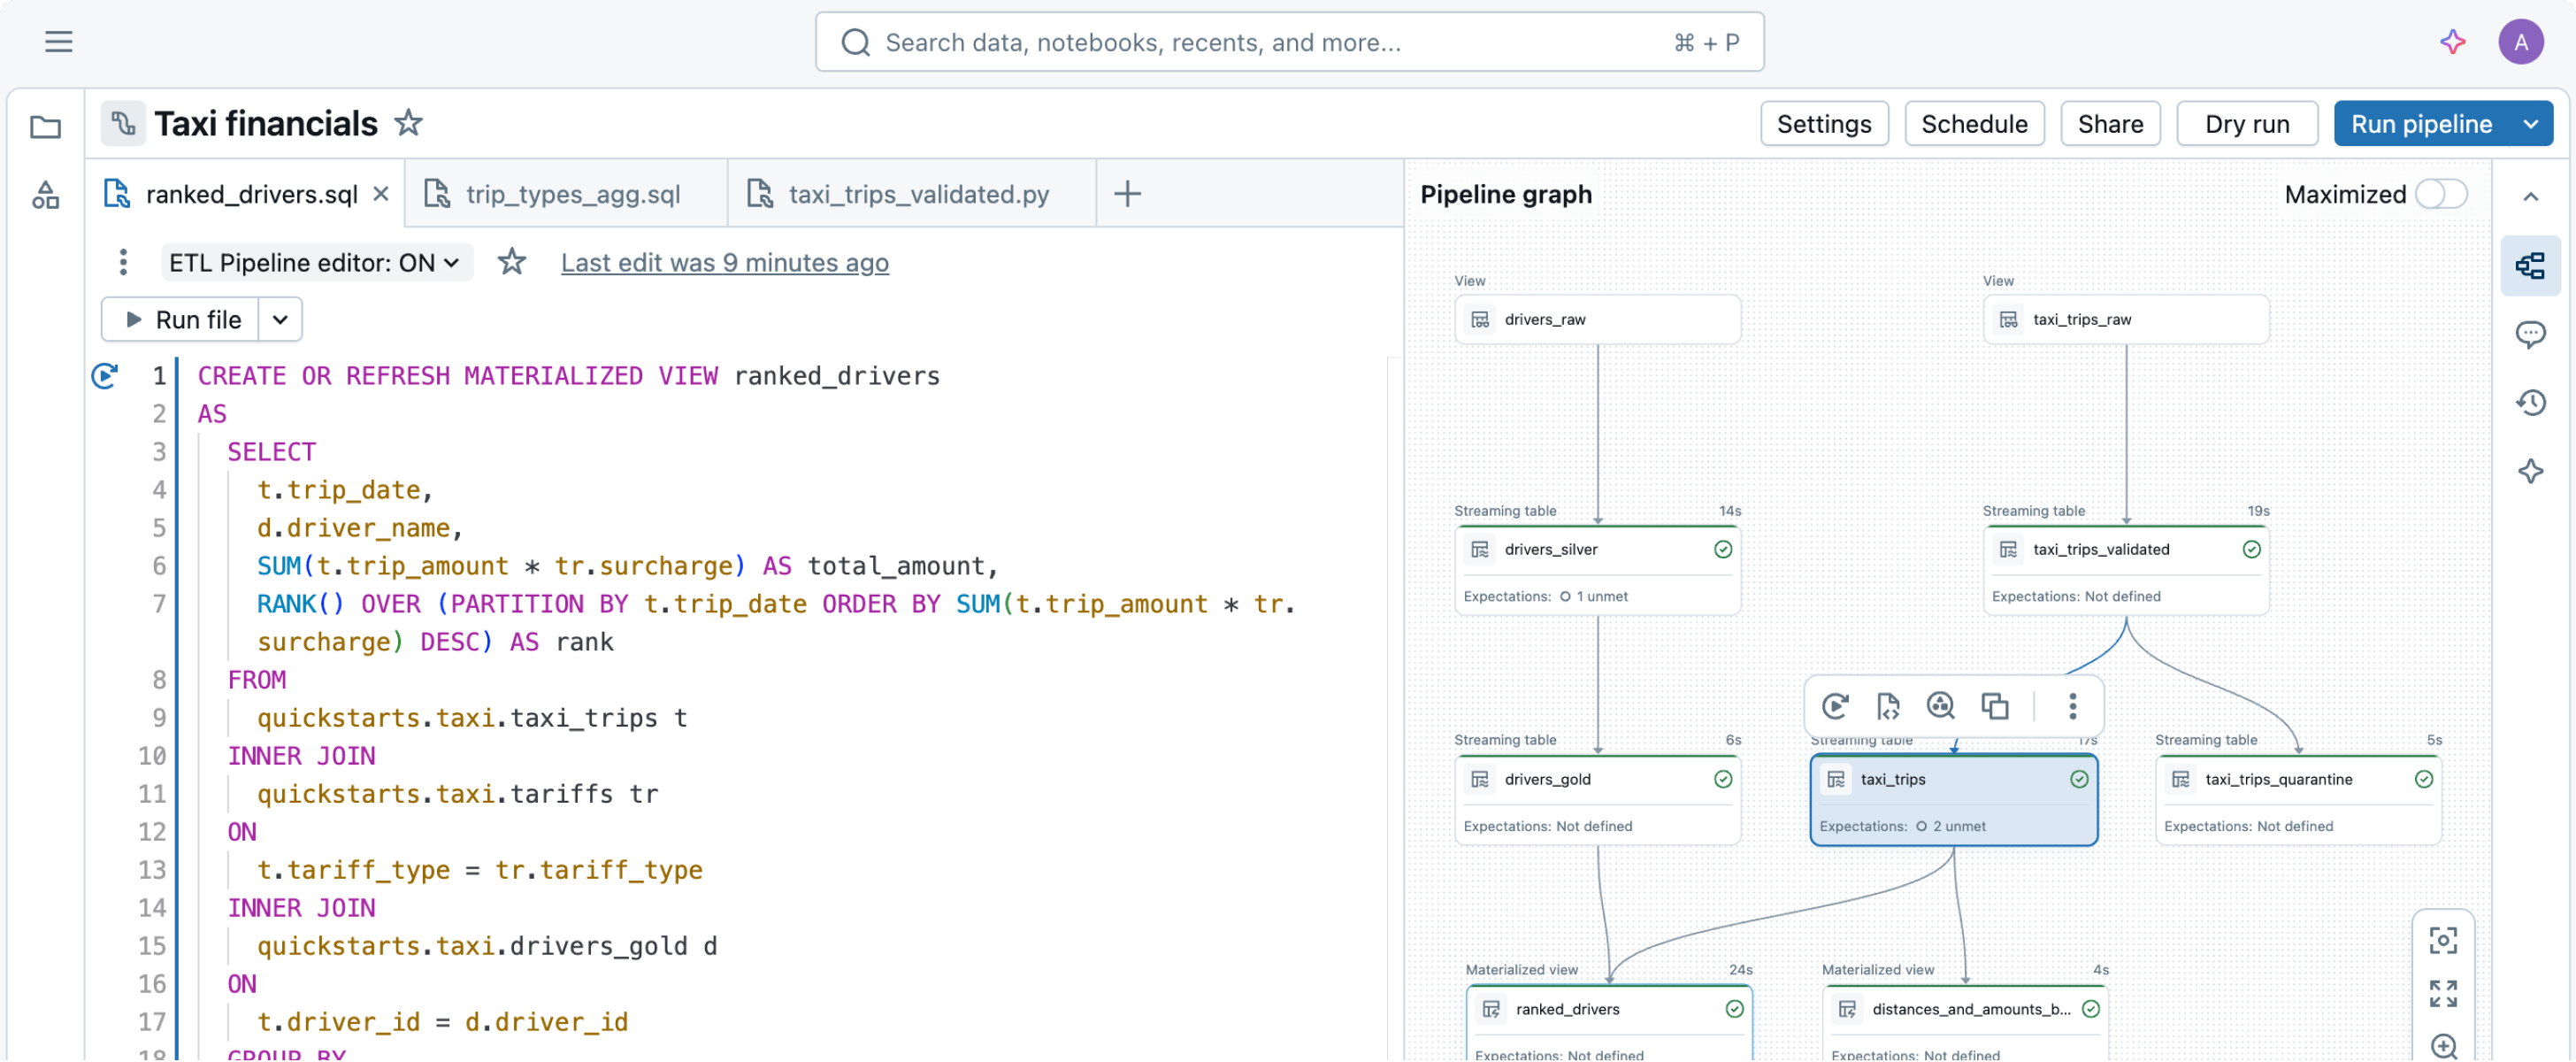Click the Dry run button
This screenshot has height=1062, width=2576.
2246,124
